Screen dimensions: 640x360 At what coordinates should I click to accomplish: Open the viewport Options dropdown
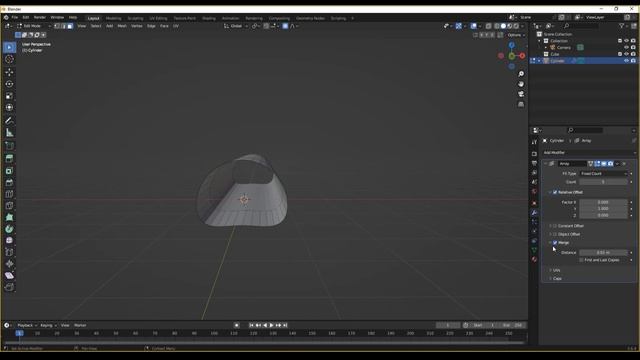pos(516,35)
